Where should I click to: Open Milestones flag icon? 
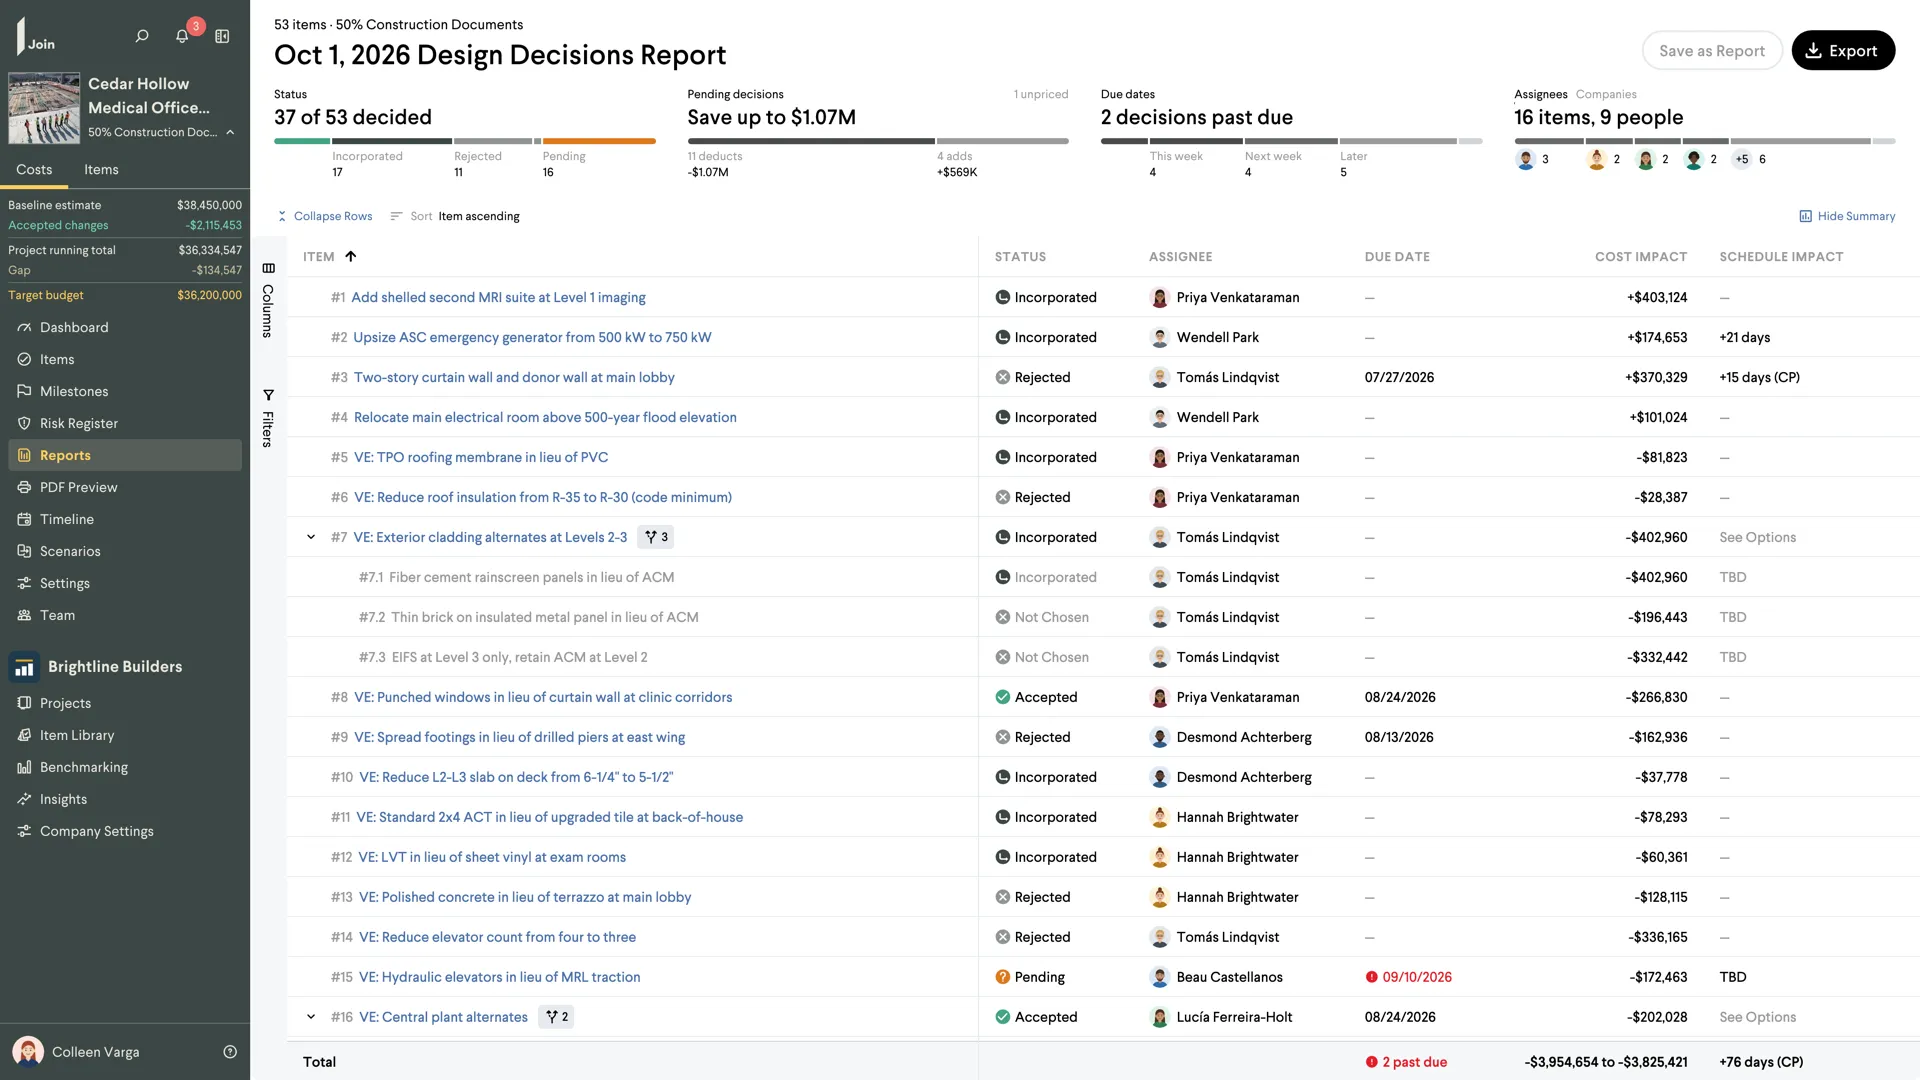(x=24, y=392)
